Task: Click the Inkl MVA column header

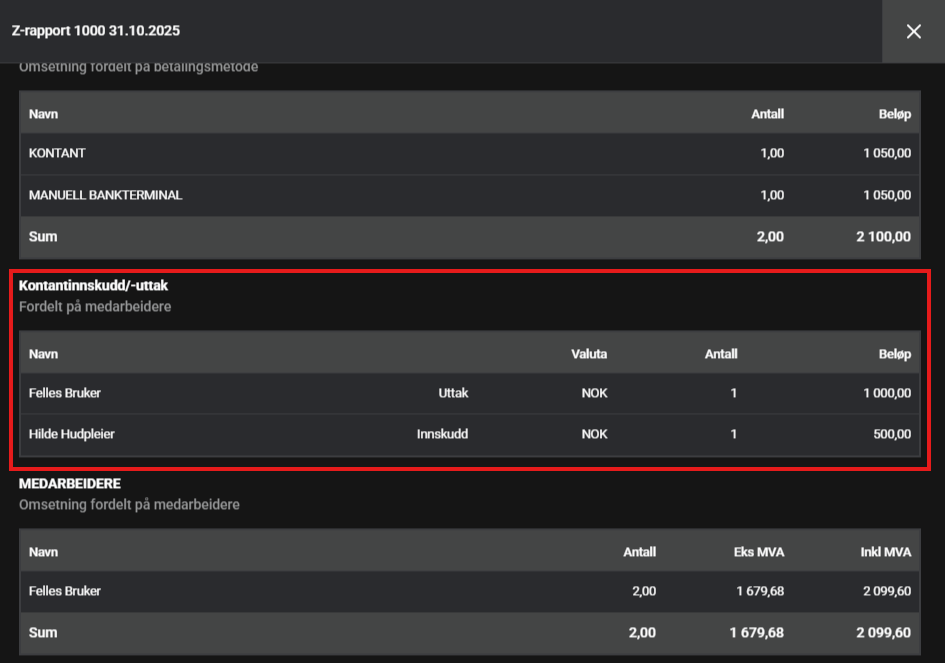Action: (887, 551)
